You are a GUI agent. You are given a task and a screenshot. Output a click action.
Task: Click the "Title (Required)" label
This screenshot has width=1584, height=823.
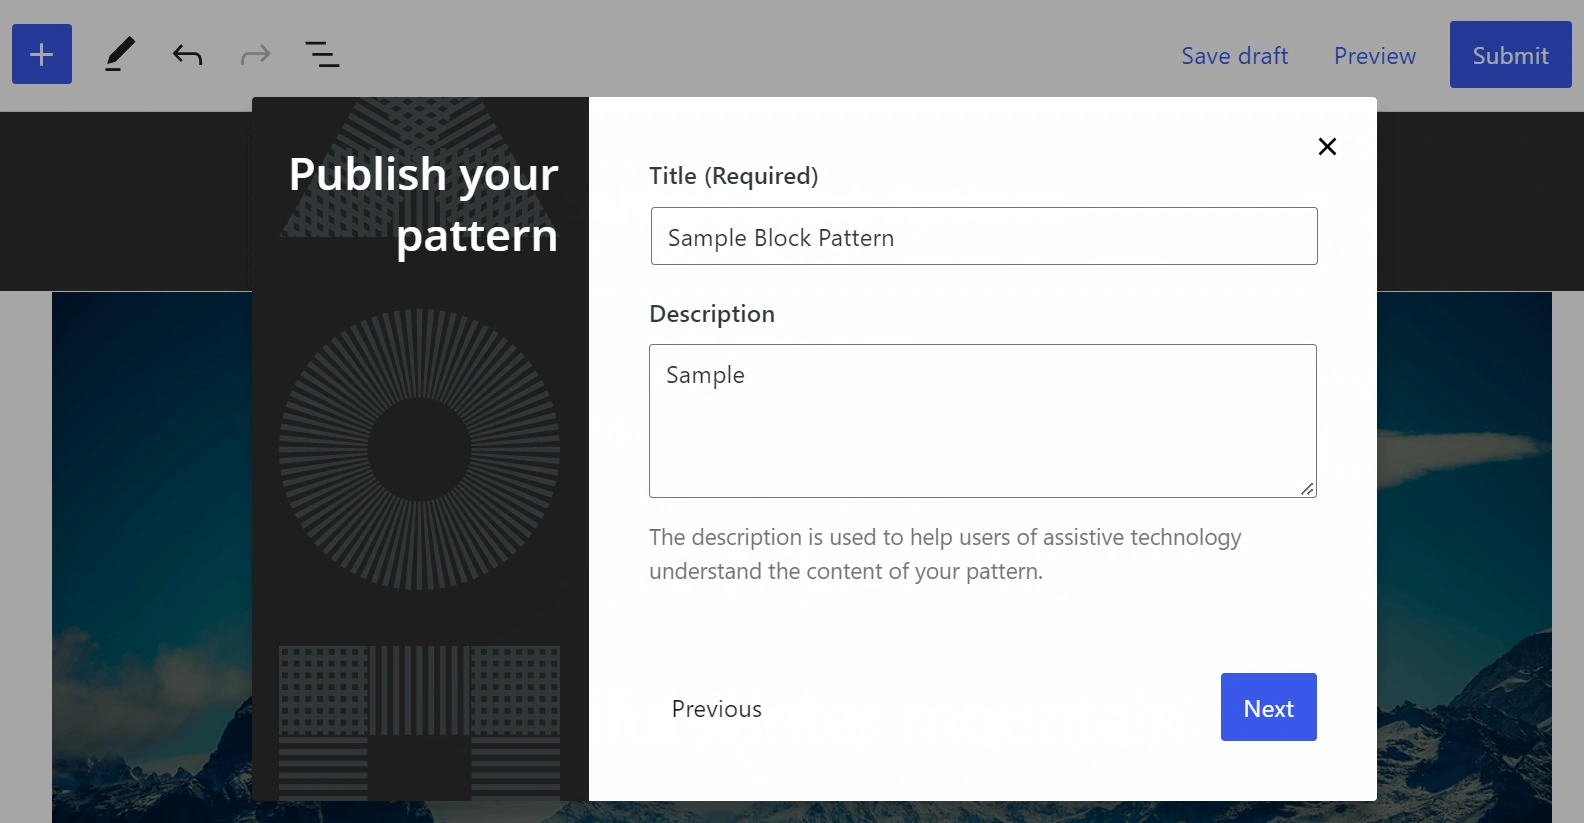(733, 176)
